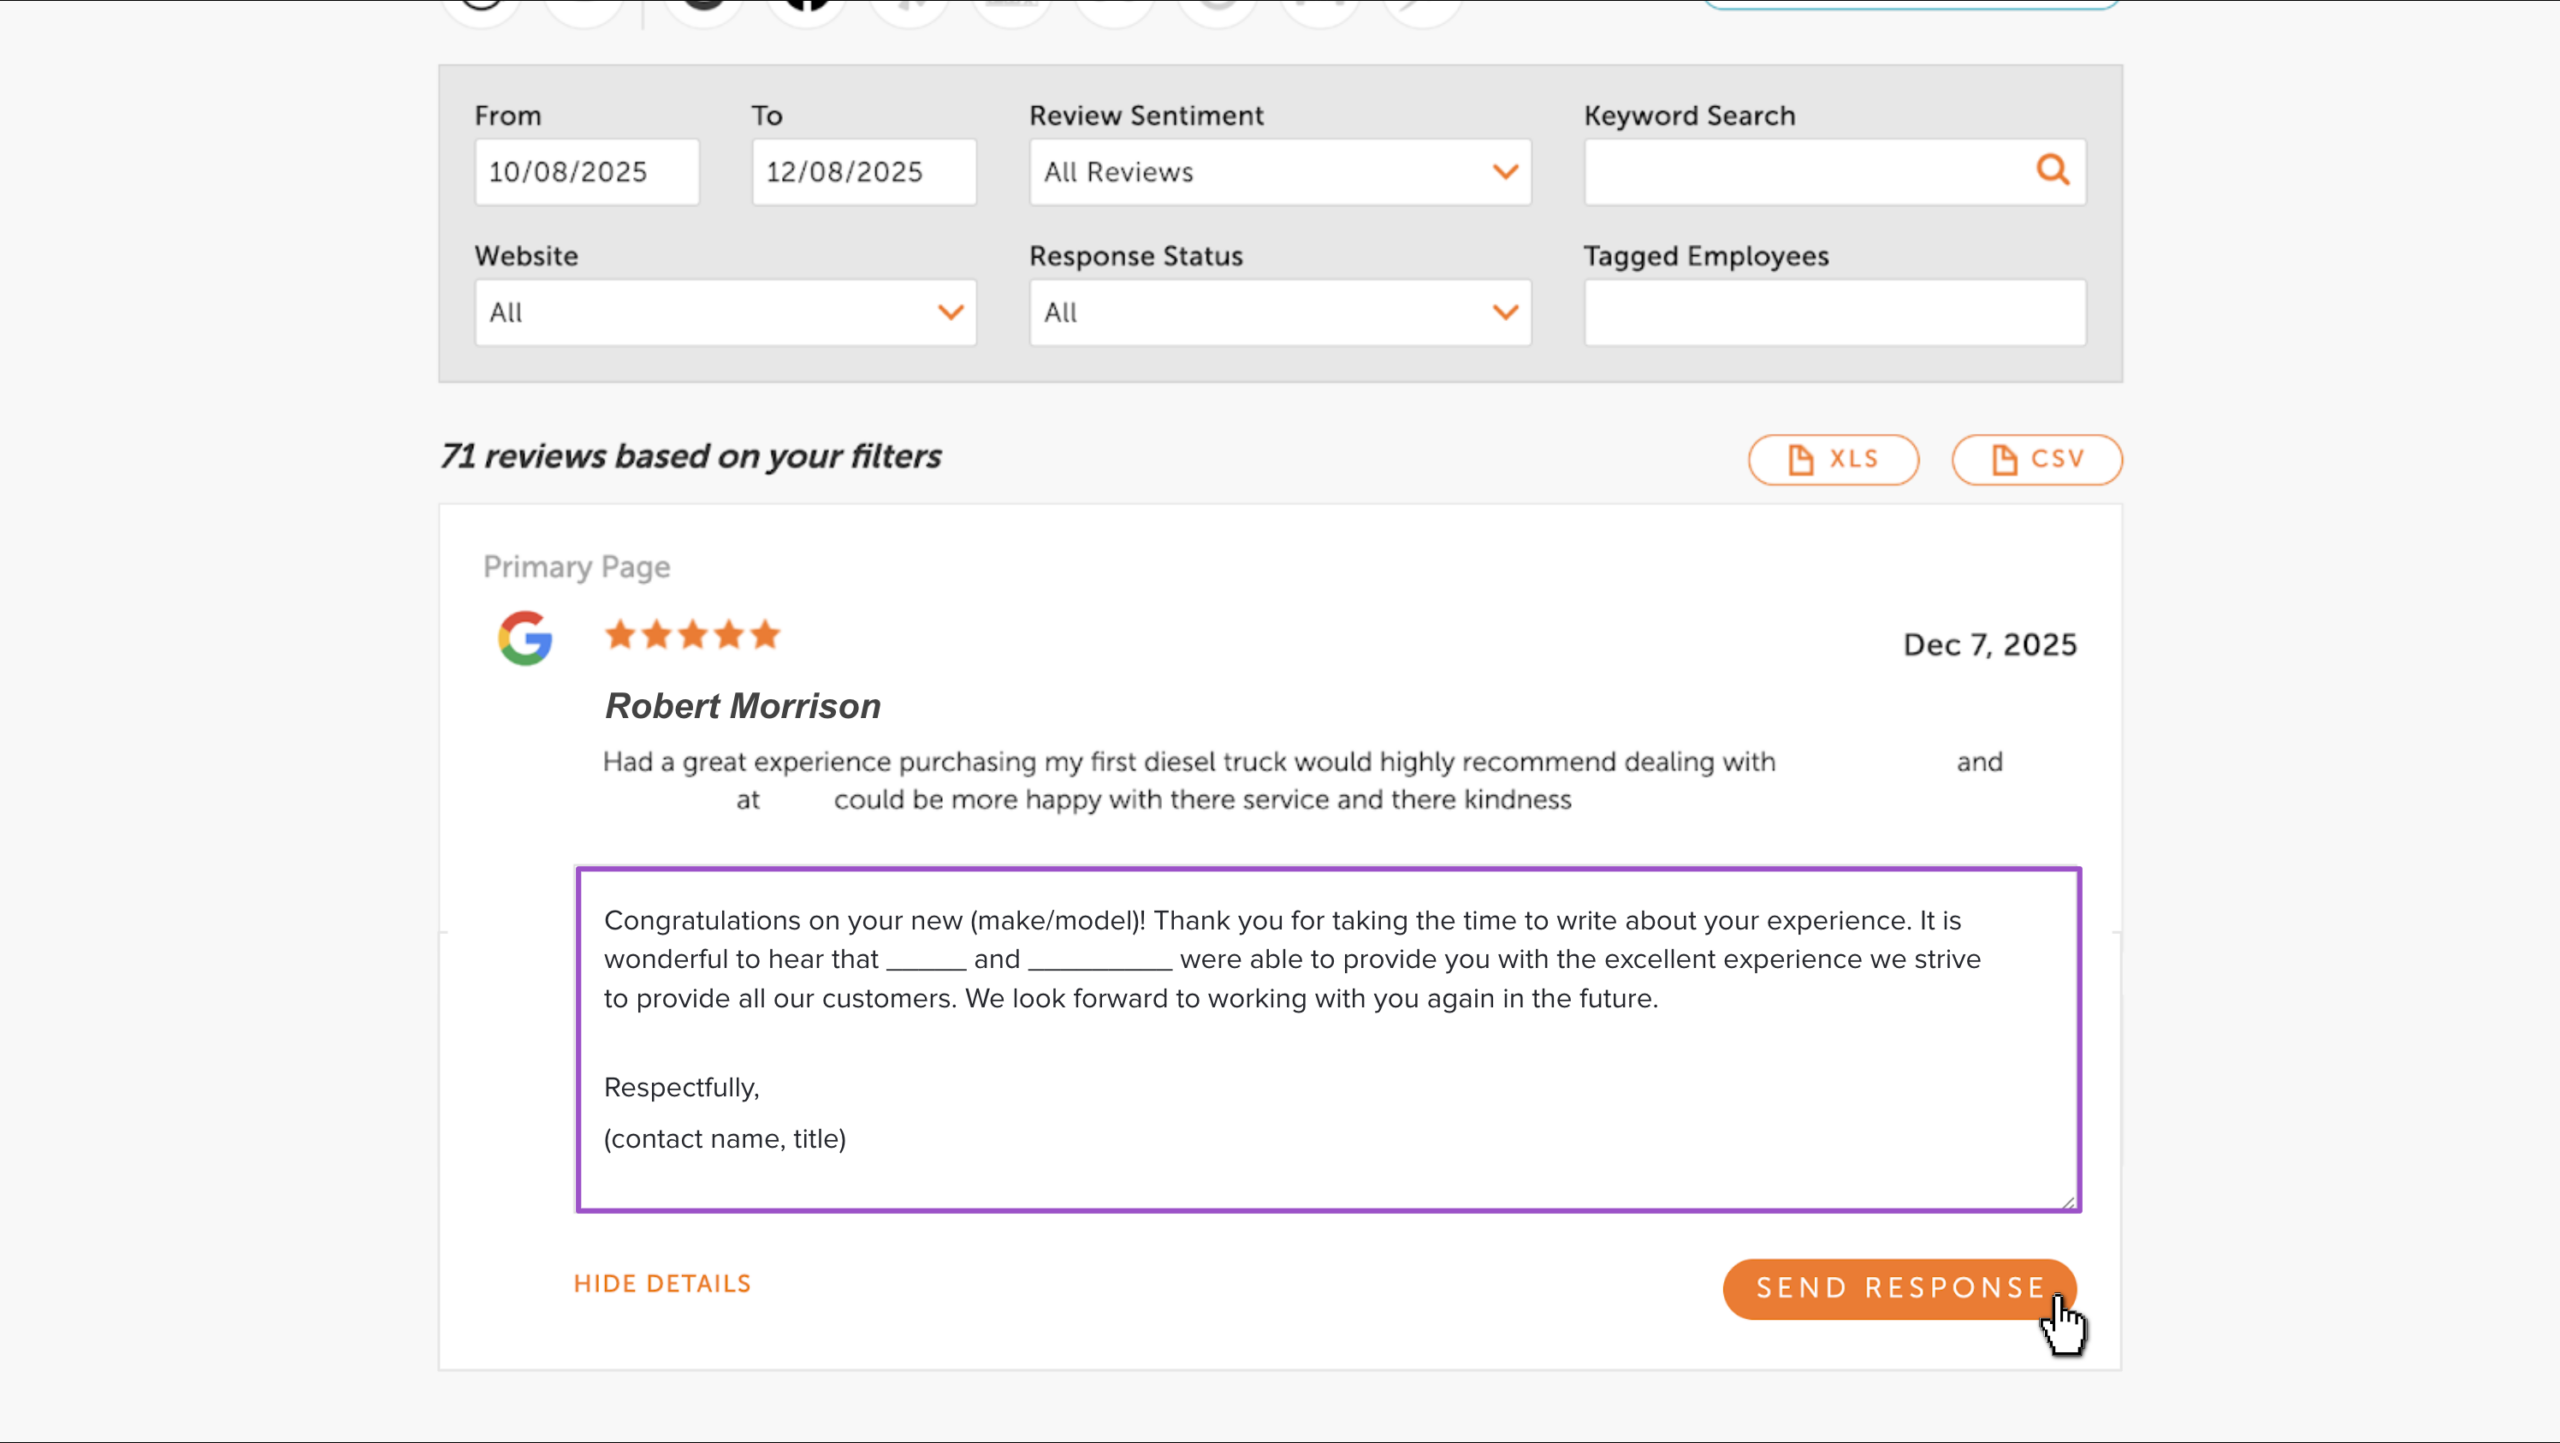This screenshot has width=2560, height=1443.
Task: Click the five-star rating on Robert Morrison's review
Action: click(x=692, y=635)
